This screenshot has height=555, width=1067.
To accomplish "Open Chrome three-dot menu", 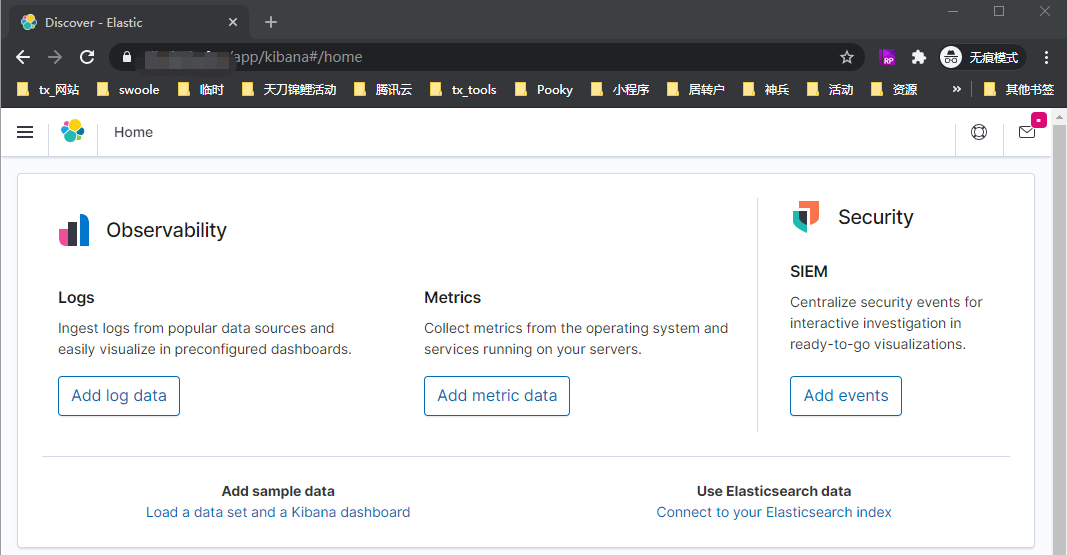I will 1047,57.
